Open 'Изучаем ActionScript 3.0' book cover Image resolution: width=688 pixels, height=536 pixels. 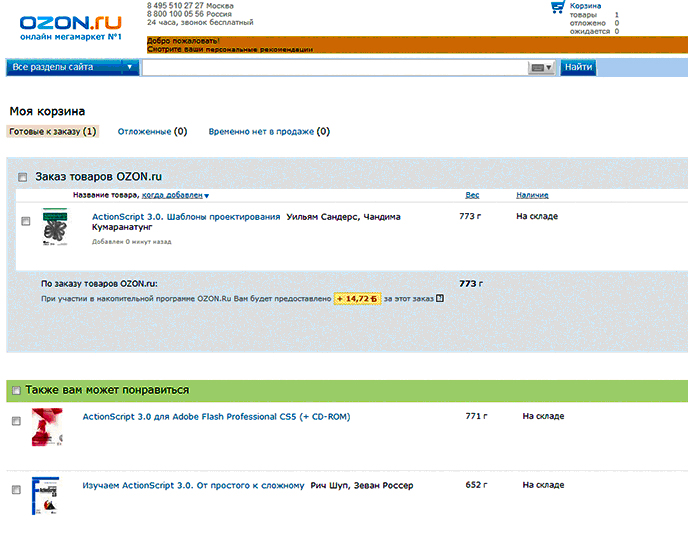click(x=46, y=496)
